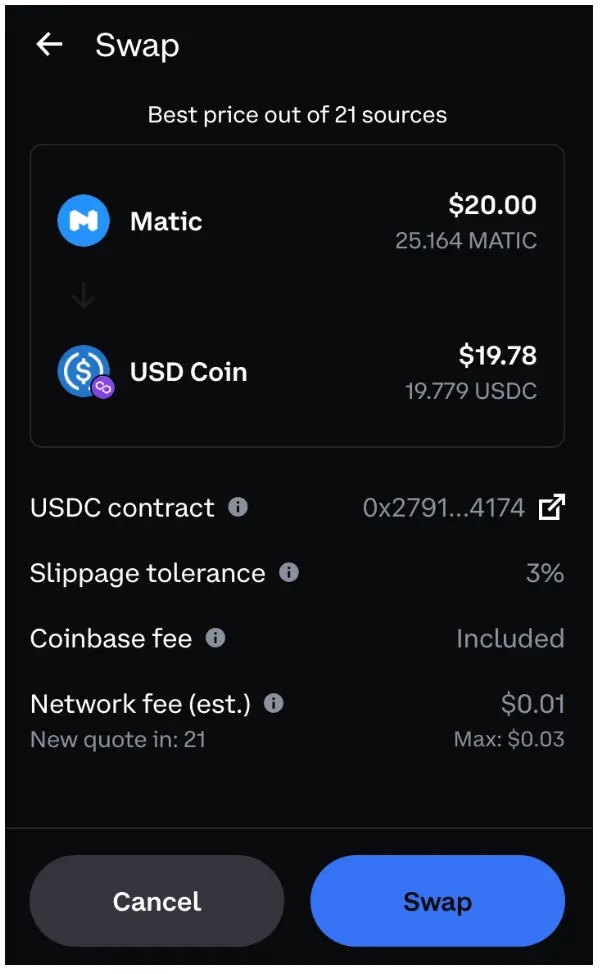
Task: Click the back arrow to exit Swap
Action: tap(49, 44)
